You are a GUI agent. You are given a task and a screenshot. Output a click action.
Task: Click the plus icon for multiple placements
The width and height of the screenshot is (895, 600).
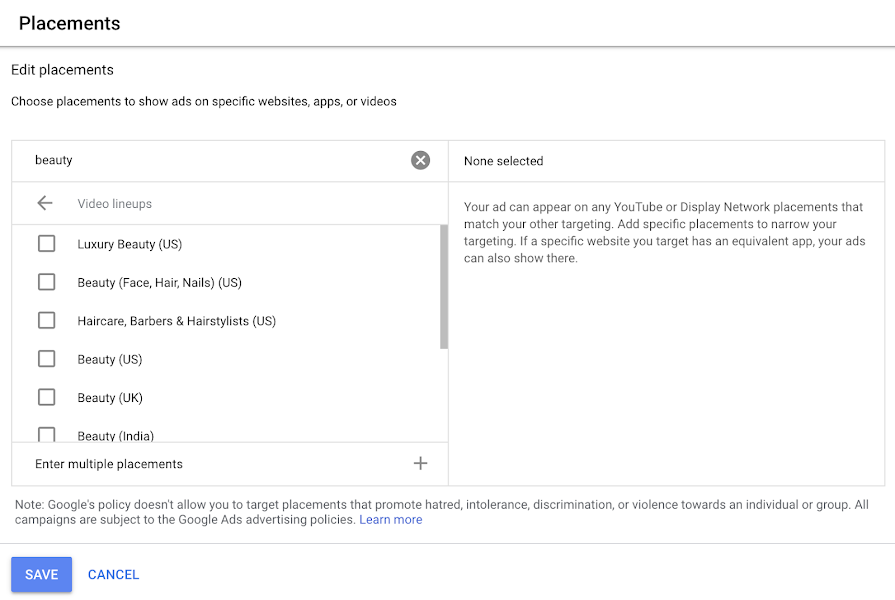[x=421, y=463]
